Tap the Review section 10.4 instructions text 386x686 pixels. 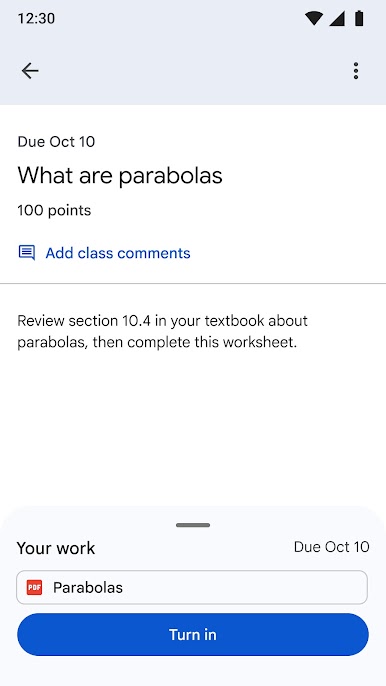162,332
